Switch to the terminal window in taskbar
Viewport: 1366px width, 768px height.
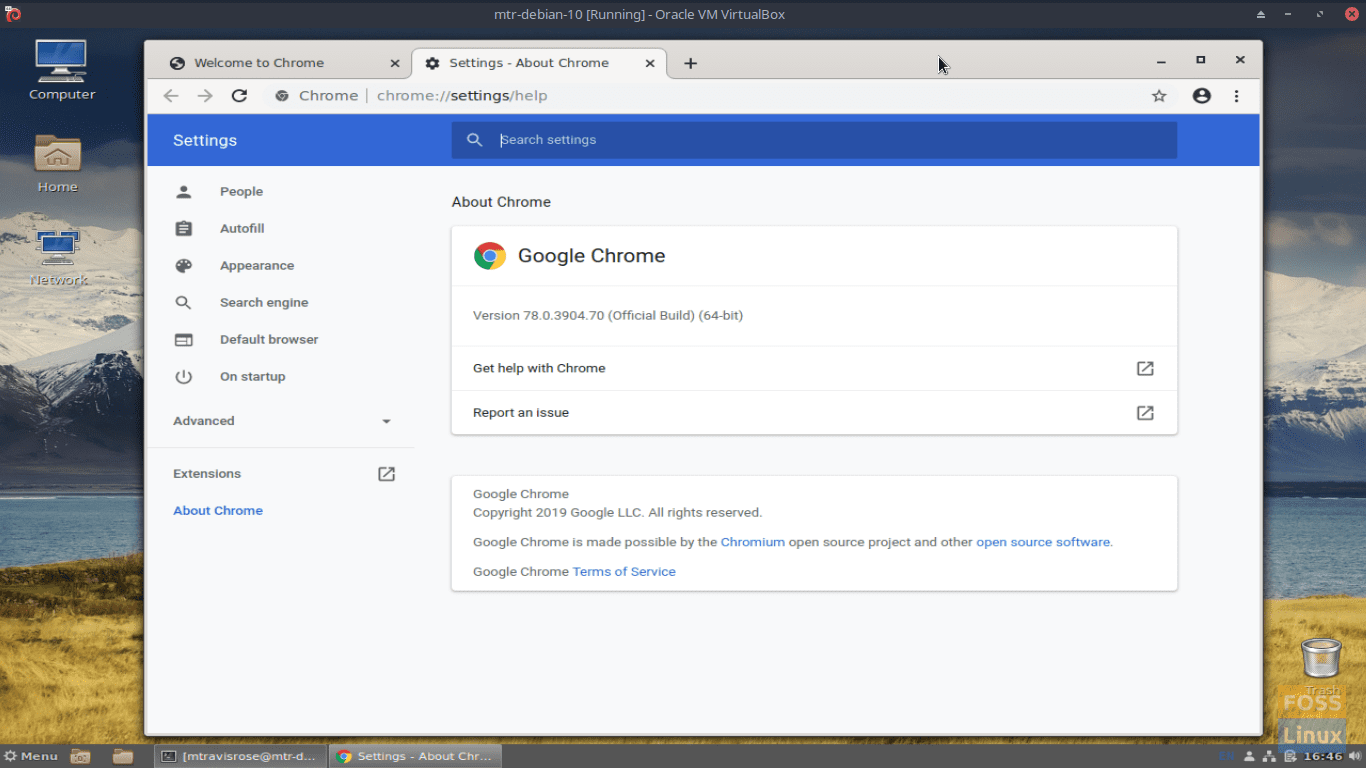(241, 756)
